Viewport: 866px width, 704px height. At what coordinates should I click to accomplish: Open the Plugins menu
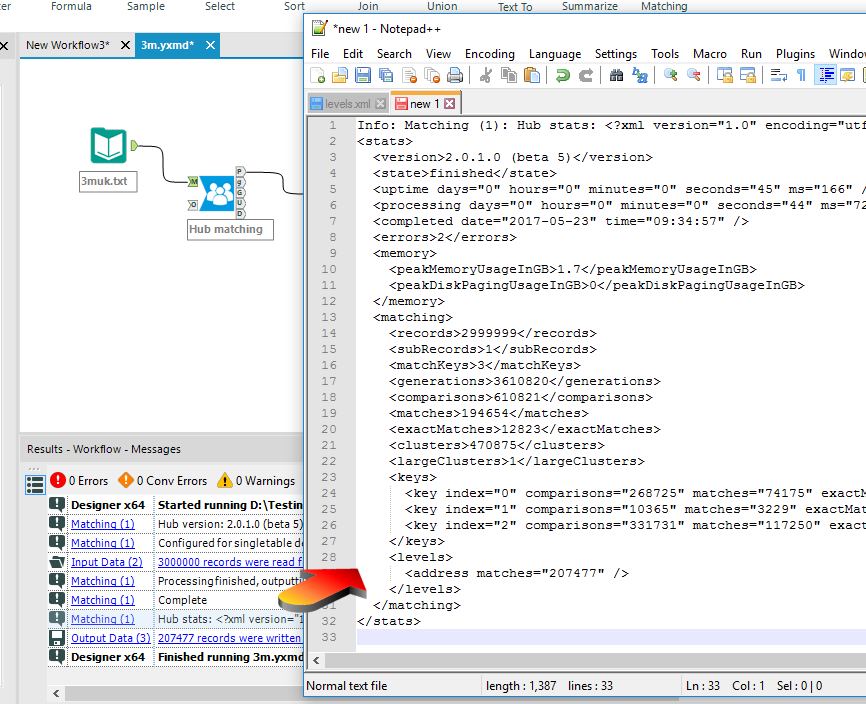tap(795, 54)
